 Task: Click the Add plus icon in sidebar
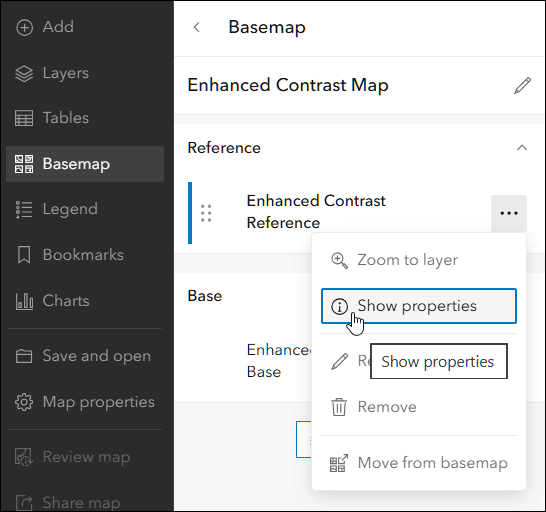point(24,27)
